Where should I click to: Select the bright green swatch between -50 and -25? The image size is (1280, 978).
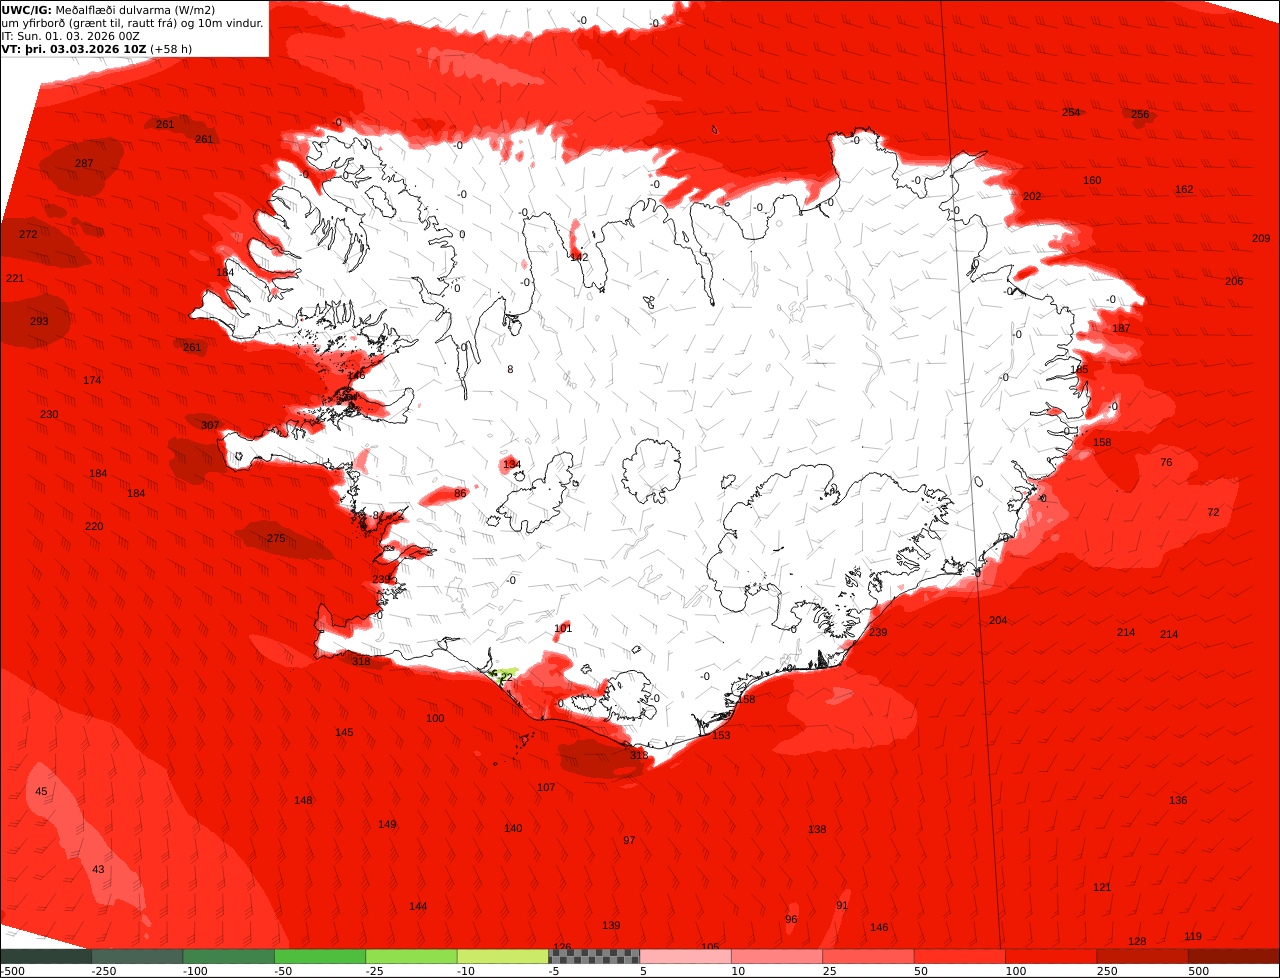(320, 956)
